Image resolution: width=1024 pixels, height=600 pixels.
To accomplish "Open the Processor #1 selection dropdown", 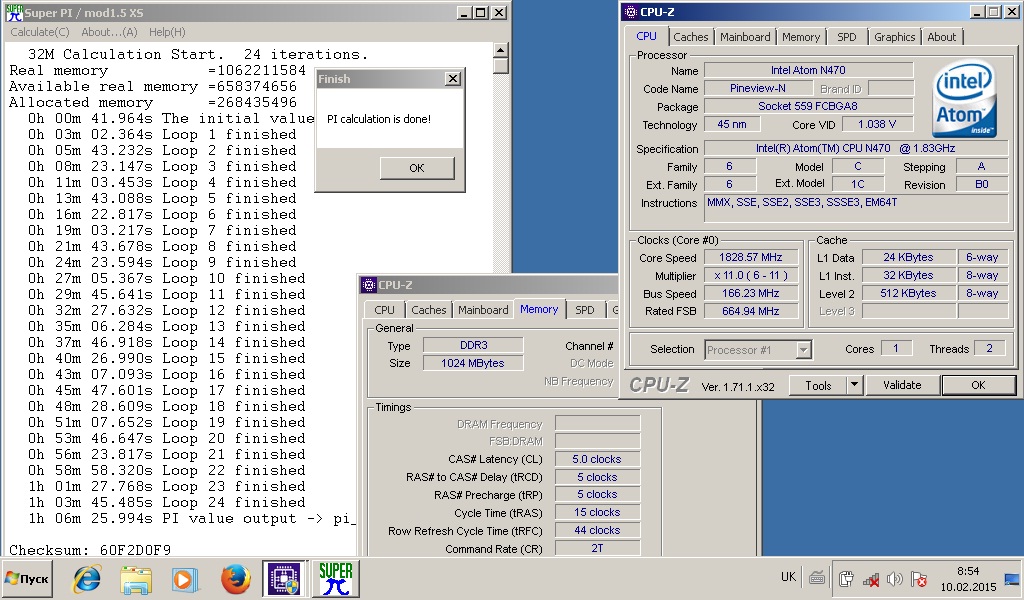I will pyautogui.click(x=758, y=350).
